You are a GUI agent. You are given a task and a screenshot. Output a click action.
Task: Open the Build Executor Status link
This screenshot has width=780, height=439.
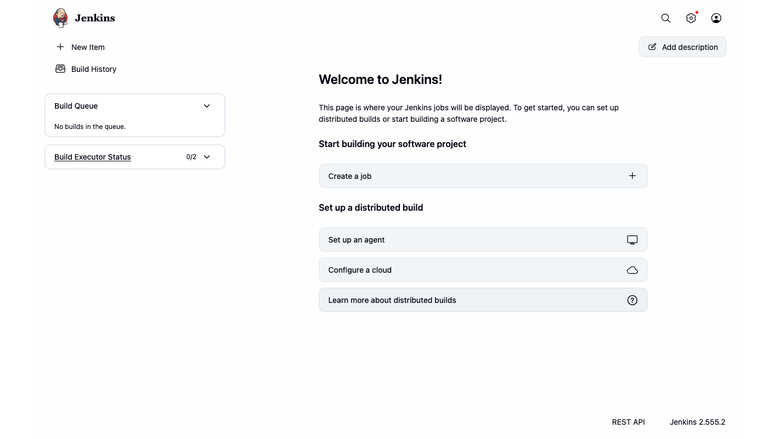click(x=93, y=157)
